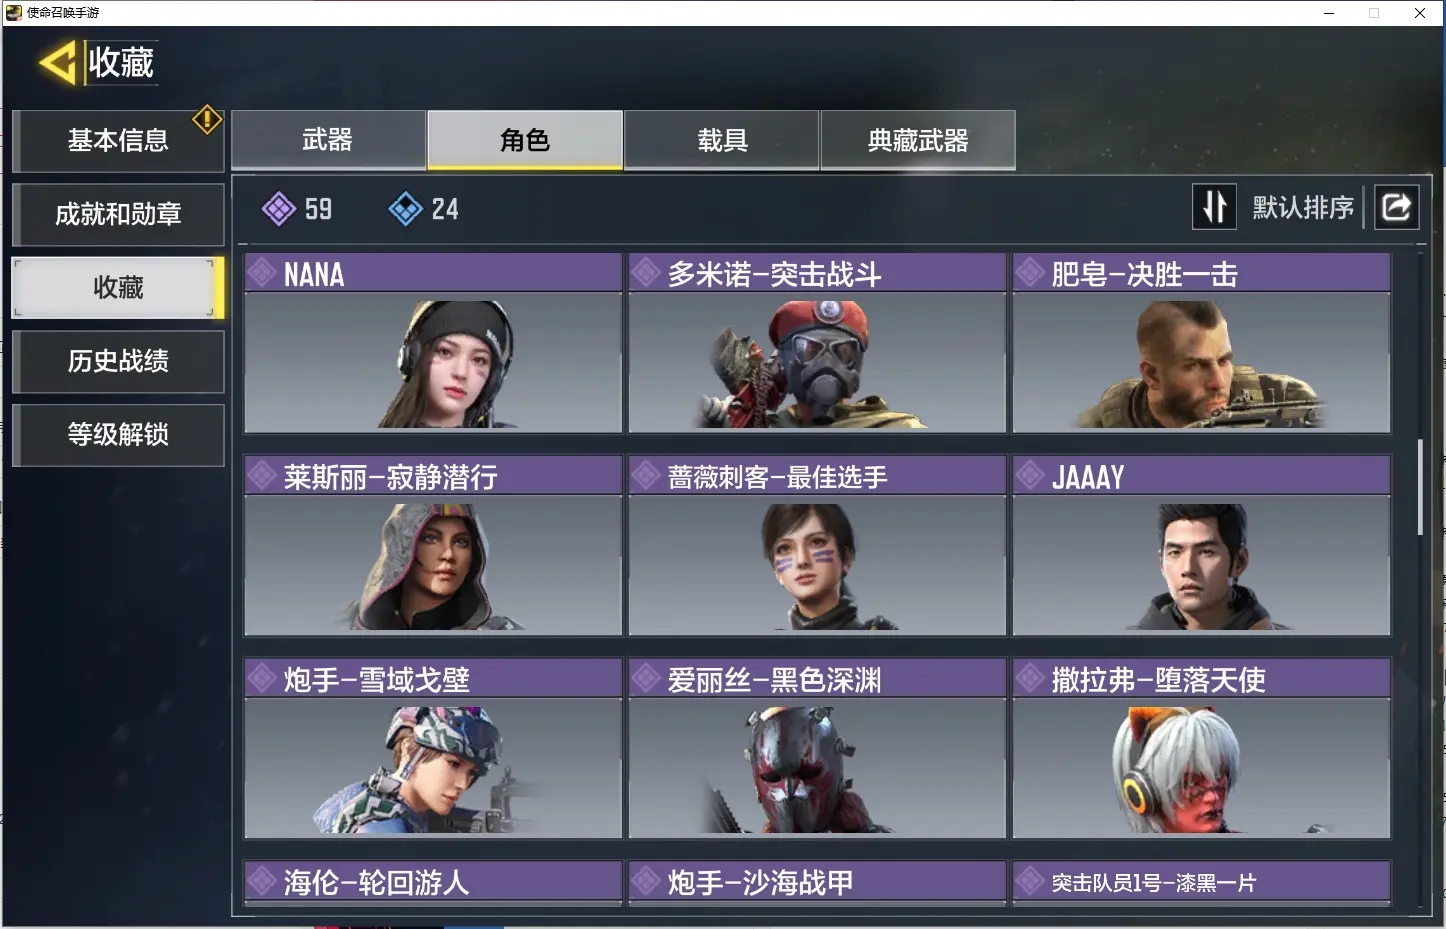
Task: Click the share export icon
Action: click(1396, 207)
